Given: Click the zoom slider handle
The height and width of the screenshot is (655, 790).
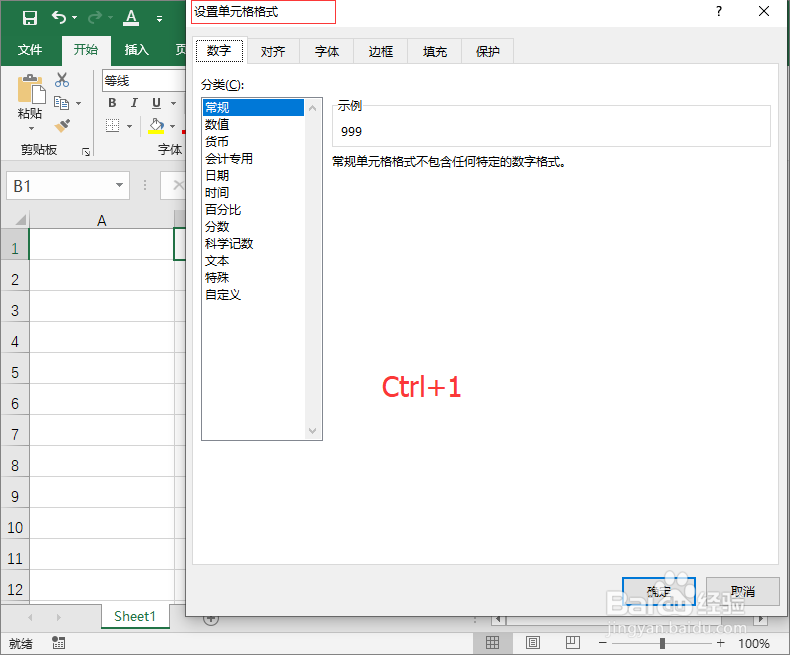Looking at the screenshot, I should pos(662,643).
